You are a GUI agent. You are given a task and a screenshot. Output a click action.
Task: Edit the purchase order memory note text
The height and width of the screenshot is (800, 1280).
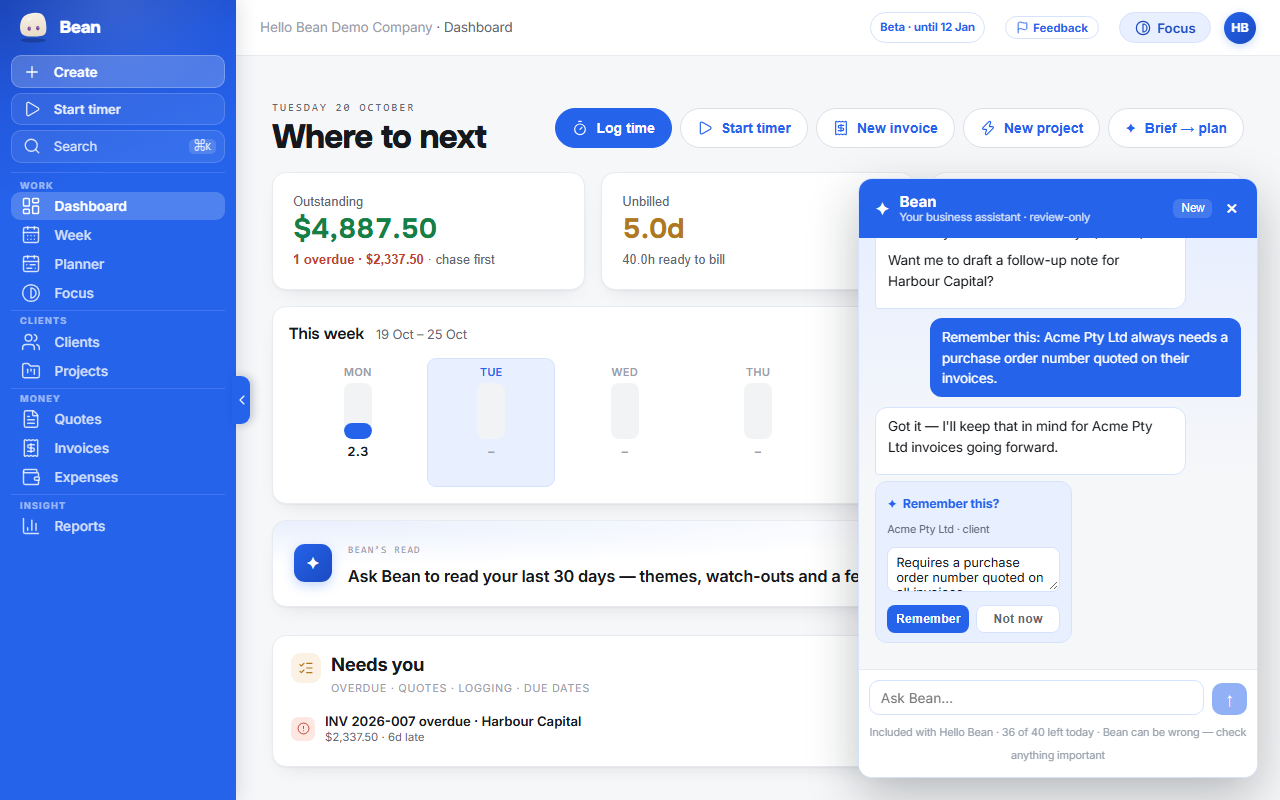(973, 569)
